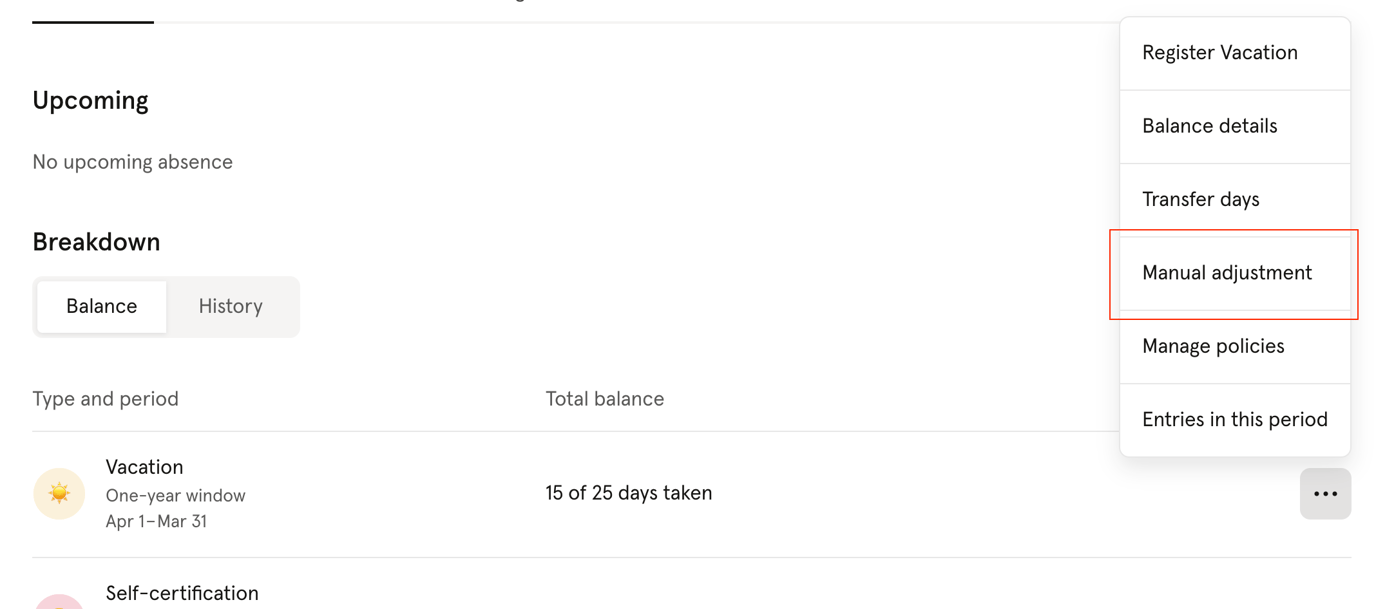Viewport: 1376px width, 609px height.
Task: Choose "Transfer days" option
Action: click(x=1200, y=199)
